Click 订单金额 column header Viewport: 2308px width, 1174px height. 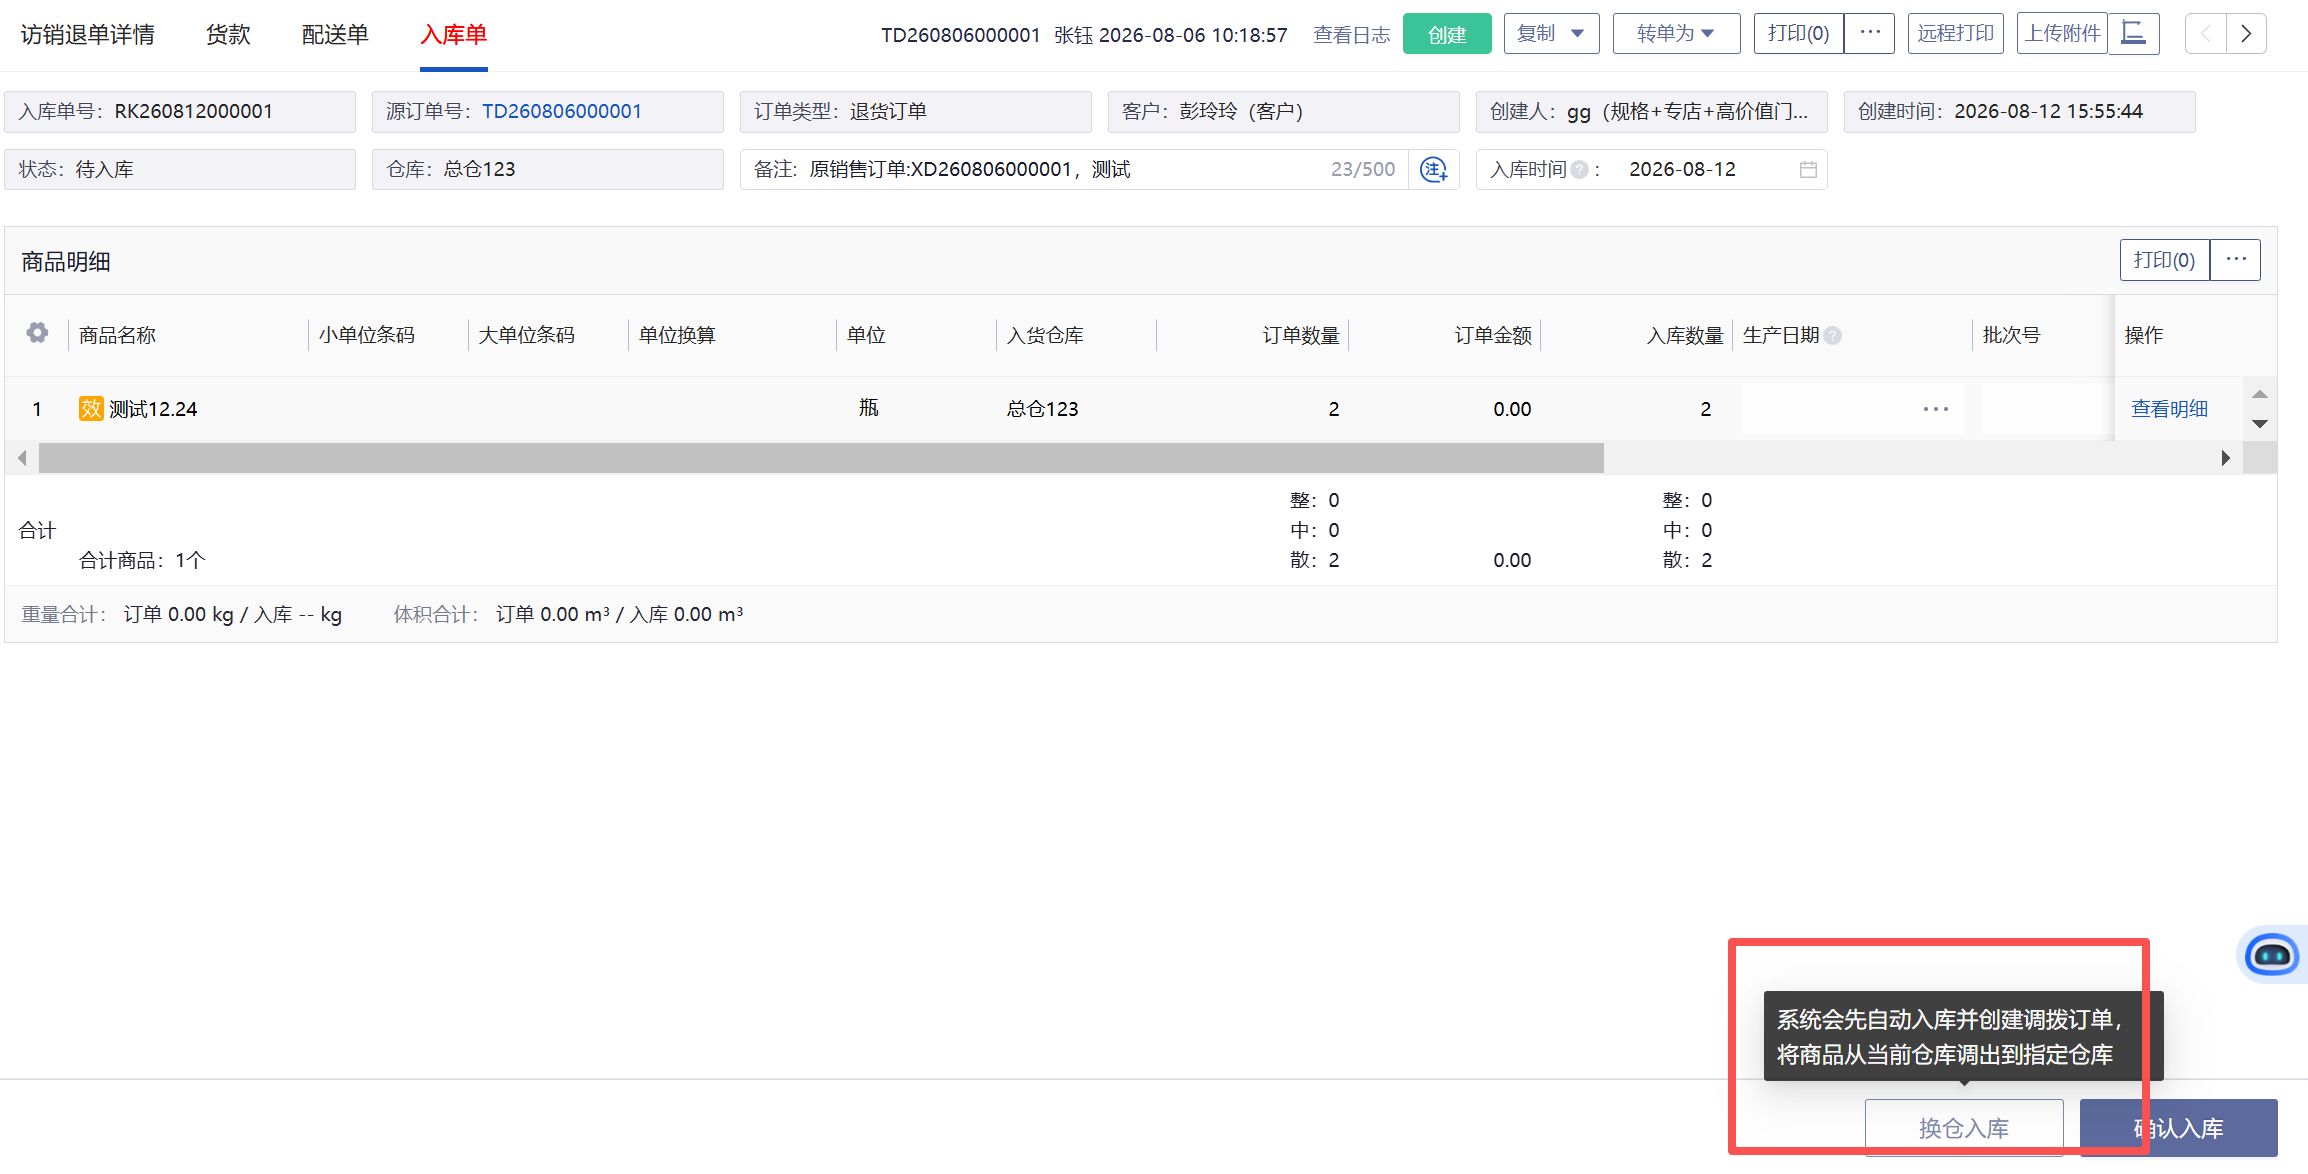tap(1493, 335)
